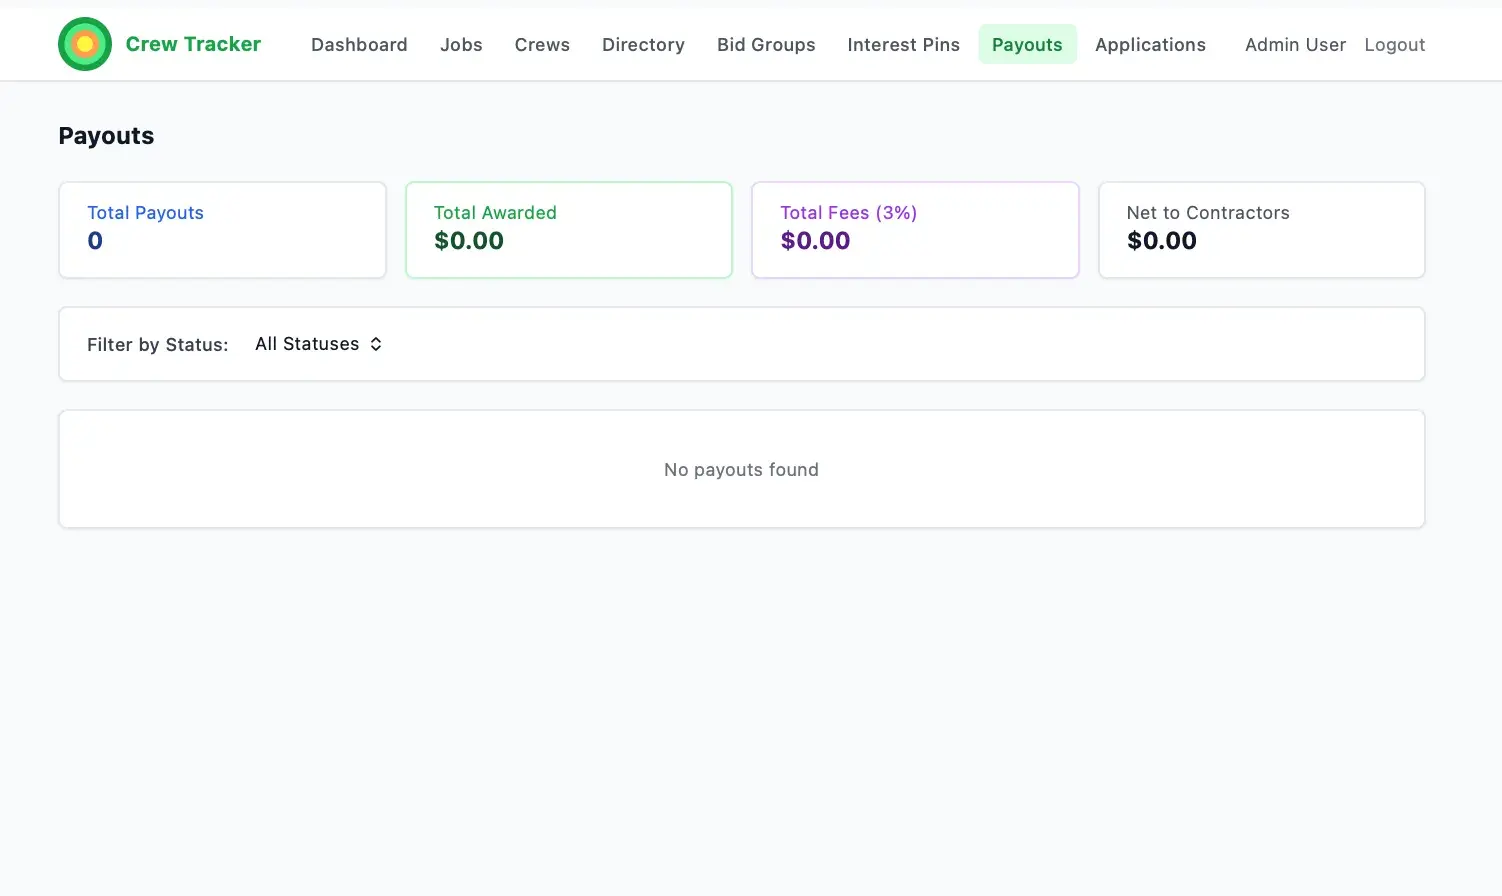Viewport: 1502px width, 896px height.
Task: Select the Total Fees (3%) summary card
Action: point(915,230)
